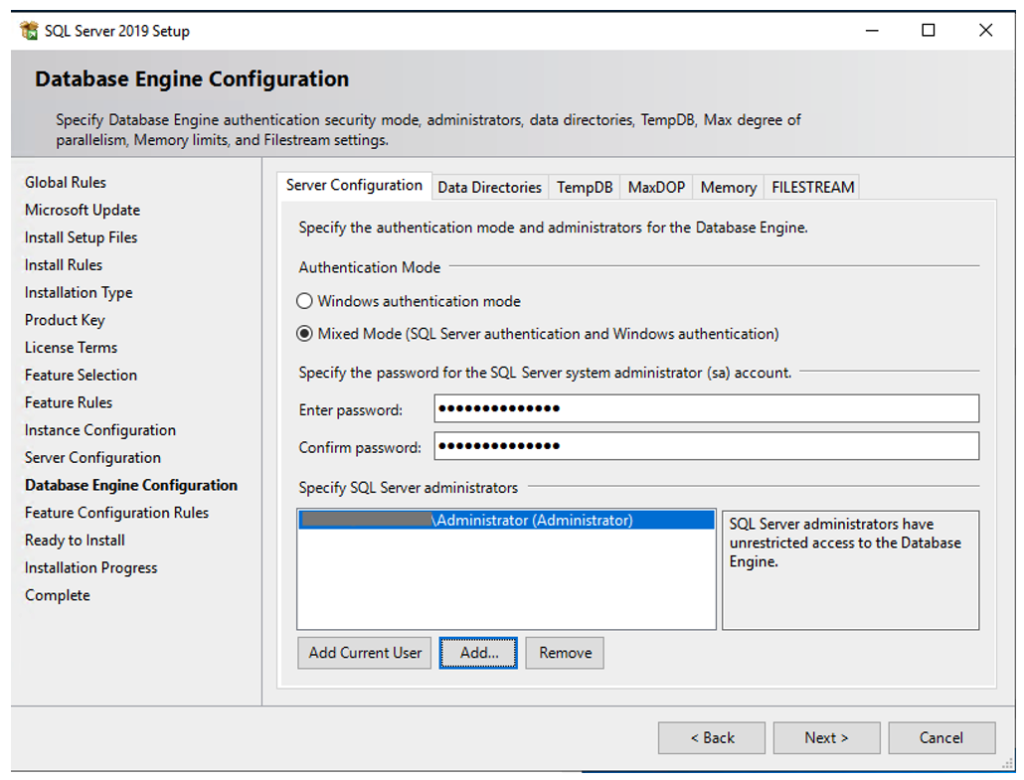Maximize the SQL Server 2019 Setup window
Screen dimensions: 1024x780
928,31
